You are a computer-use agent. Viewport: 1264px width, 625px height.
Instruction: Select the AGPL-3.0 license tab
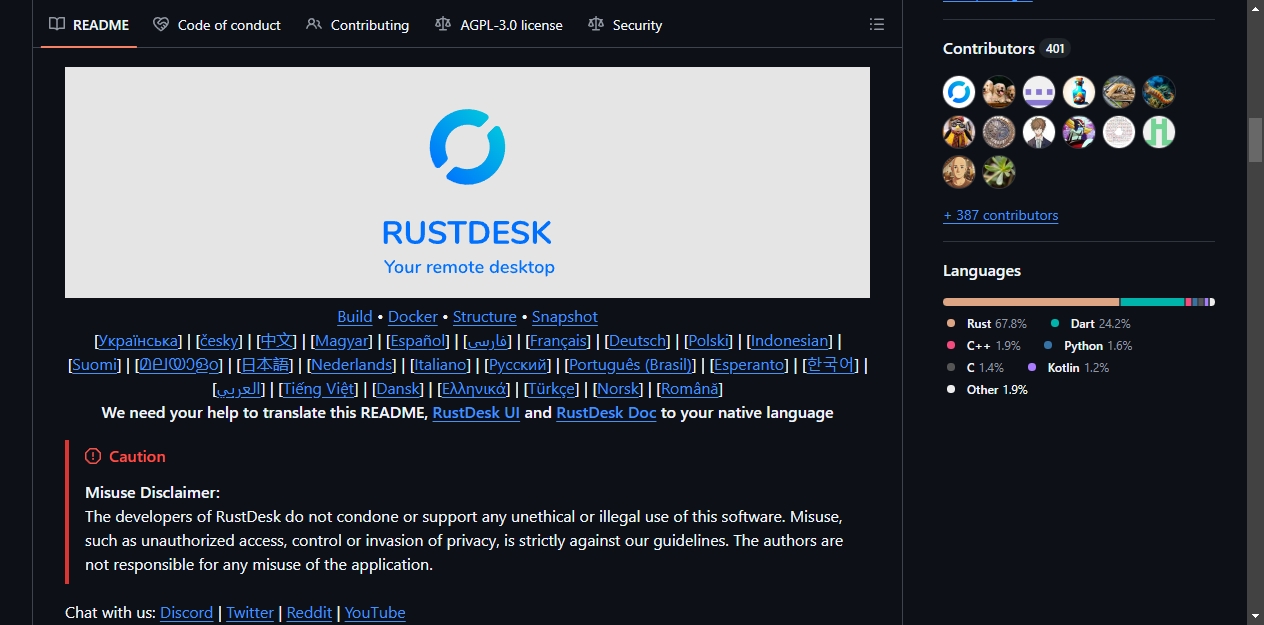click(499, 24)
